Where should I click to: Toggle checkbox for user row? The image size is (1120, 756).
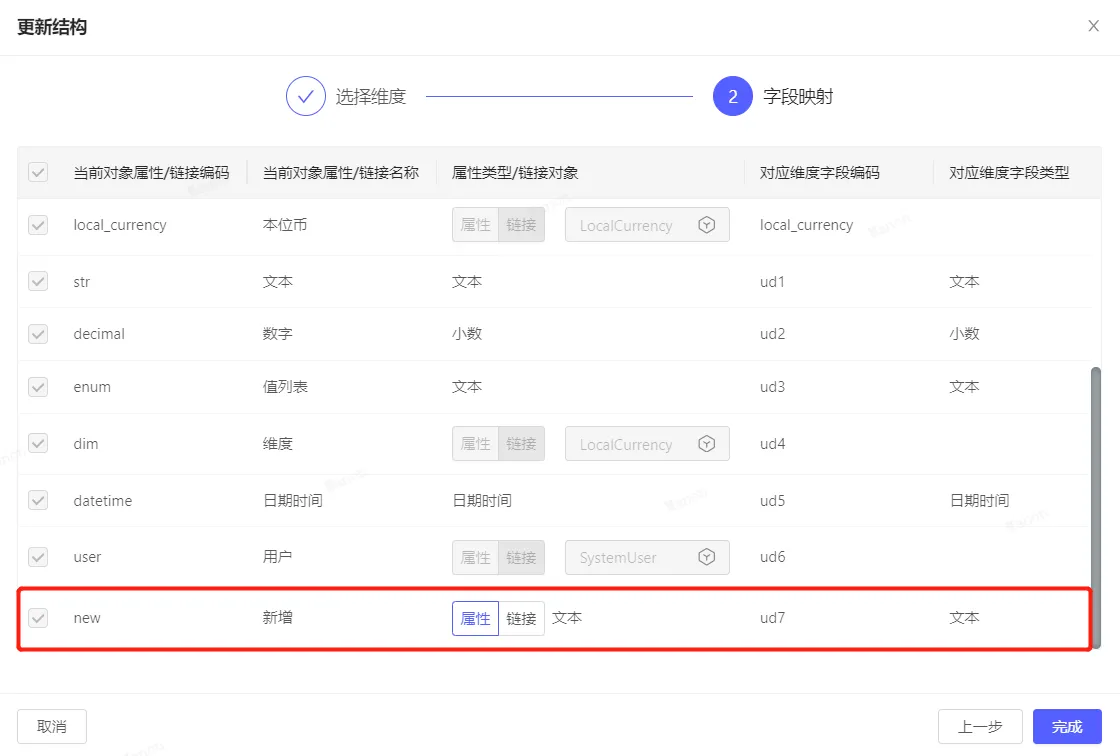click(38, 557)
